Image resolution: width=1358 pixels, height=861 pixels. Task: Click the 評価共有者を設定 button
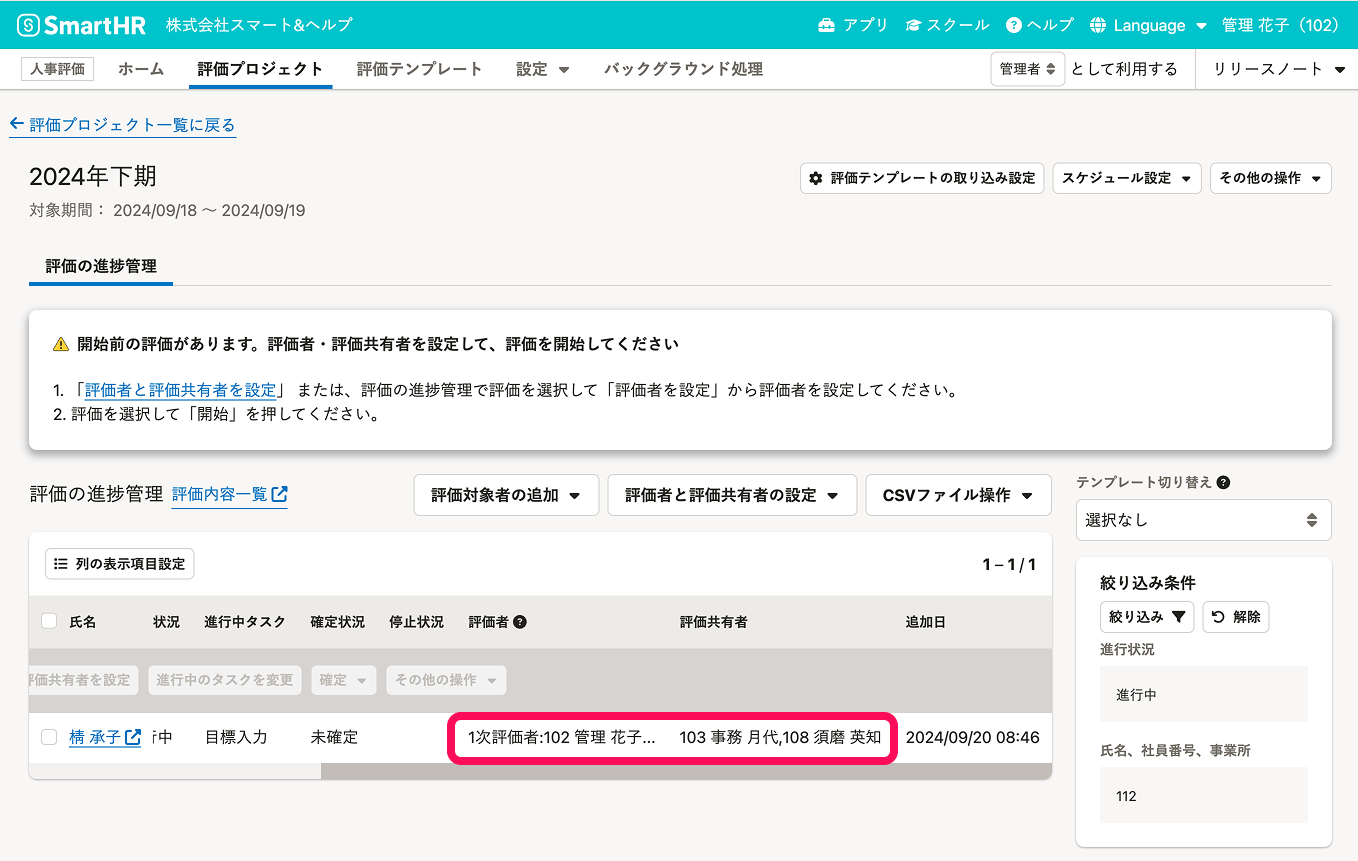coord(84,680)
